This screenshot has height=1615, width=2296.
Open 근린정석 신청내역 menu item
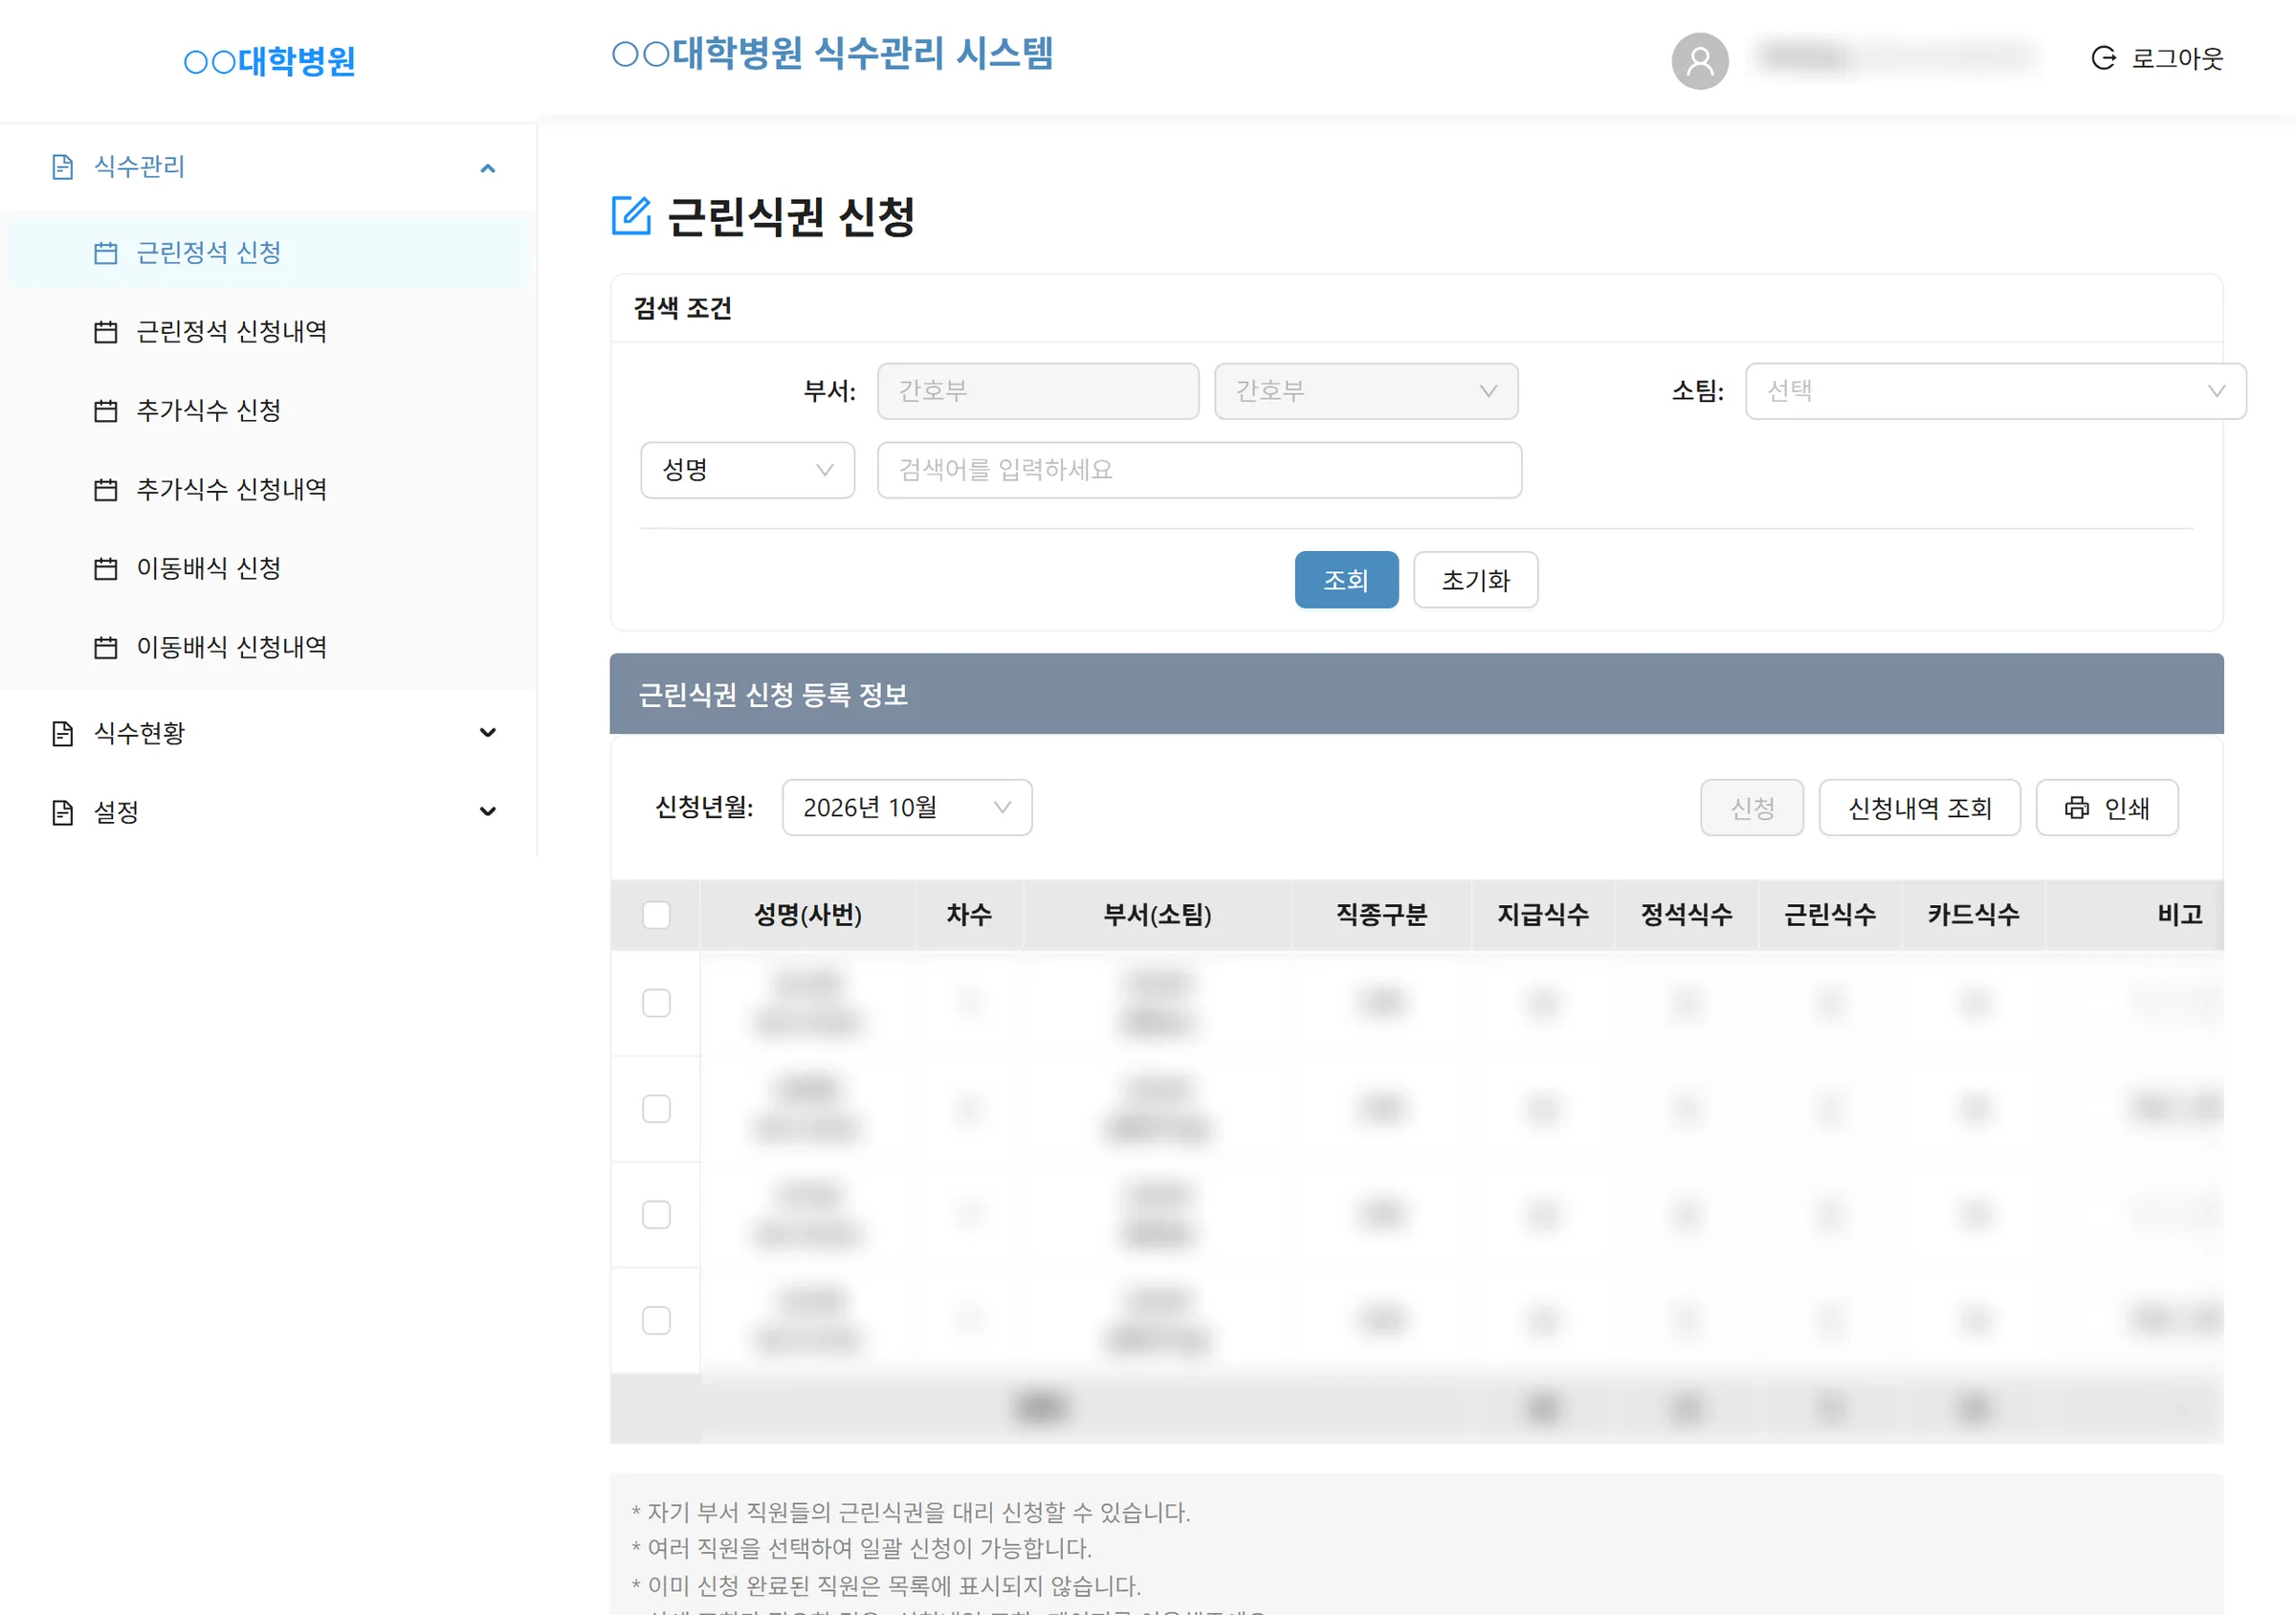pyautogui.click(x=268, y=332)
